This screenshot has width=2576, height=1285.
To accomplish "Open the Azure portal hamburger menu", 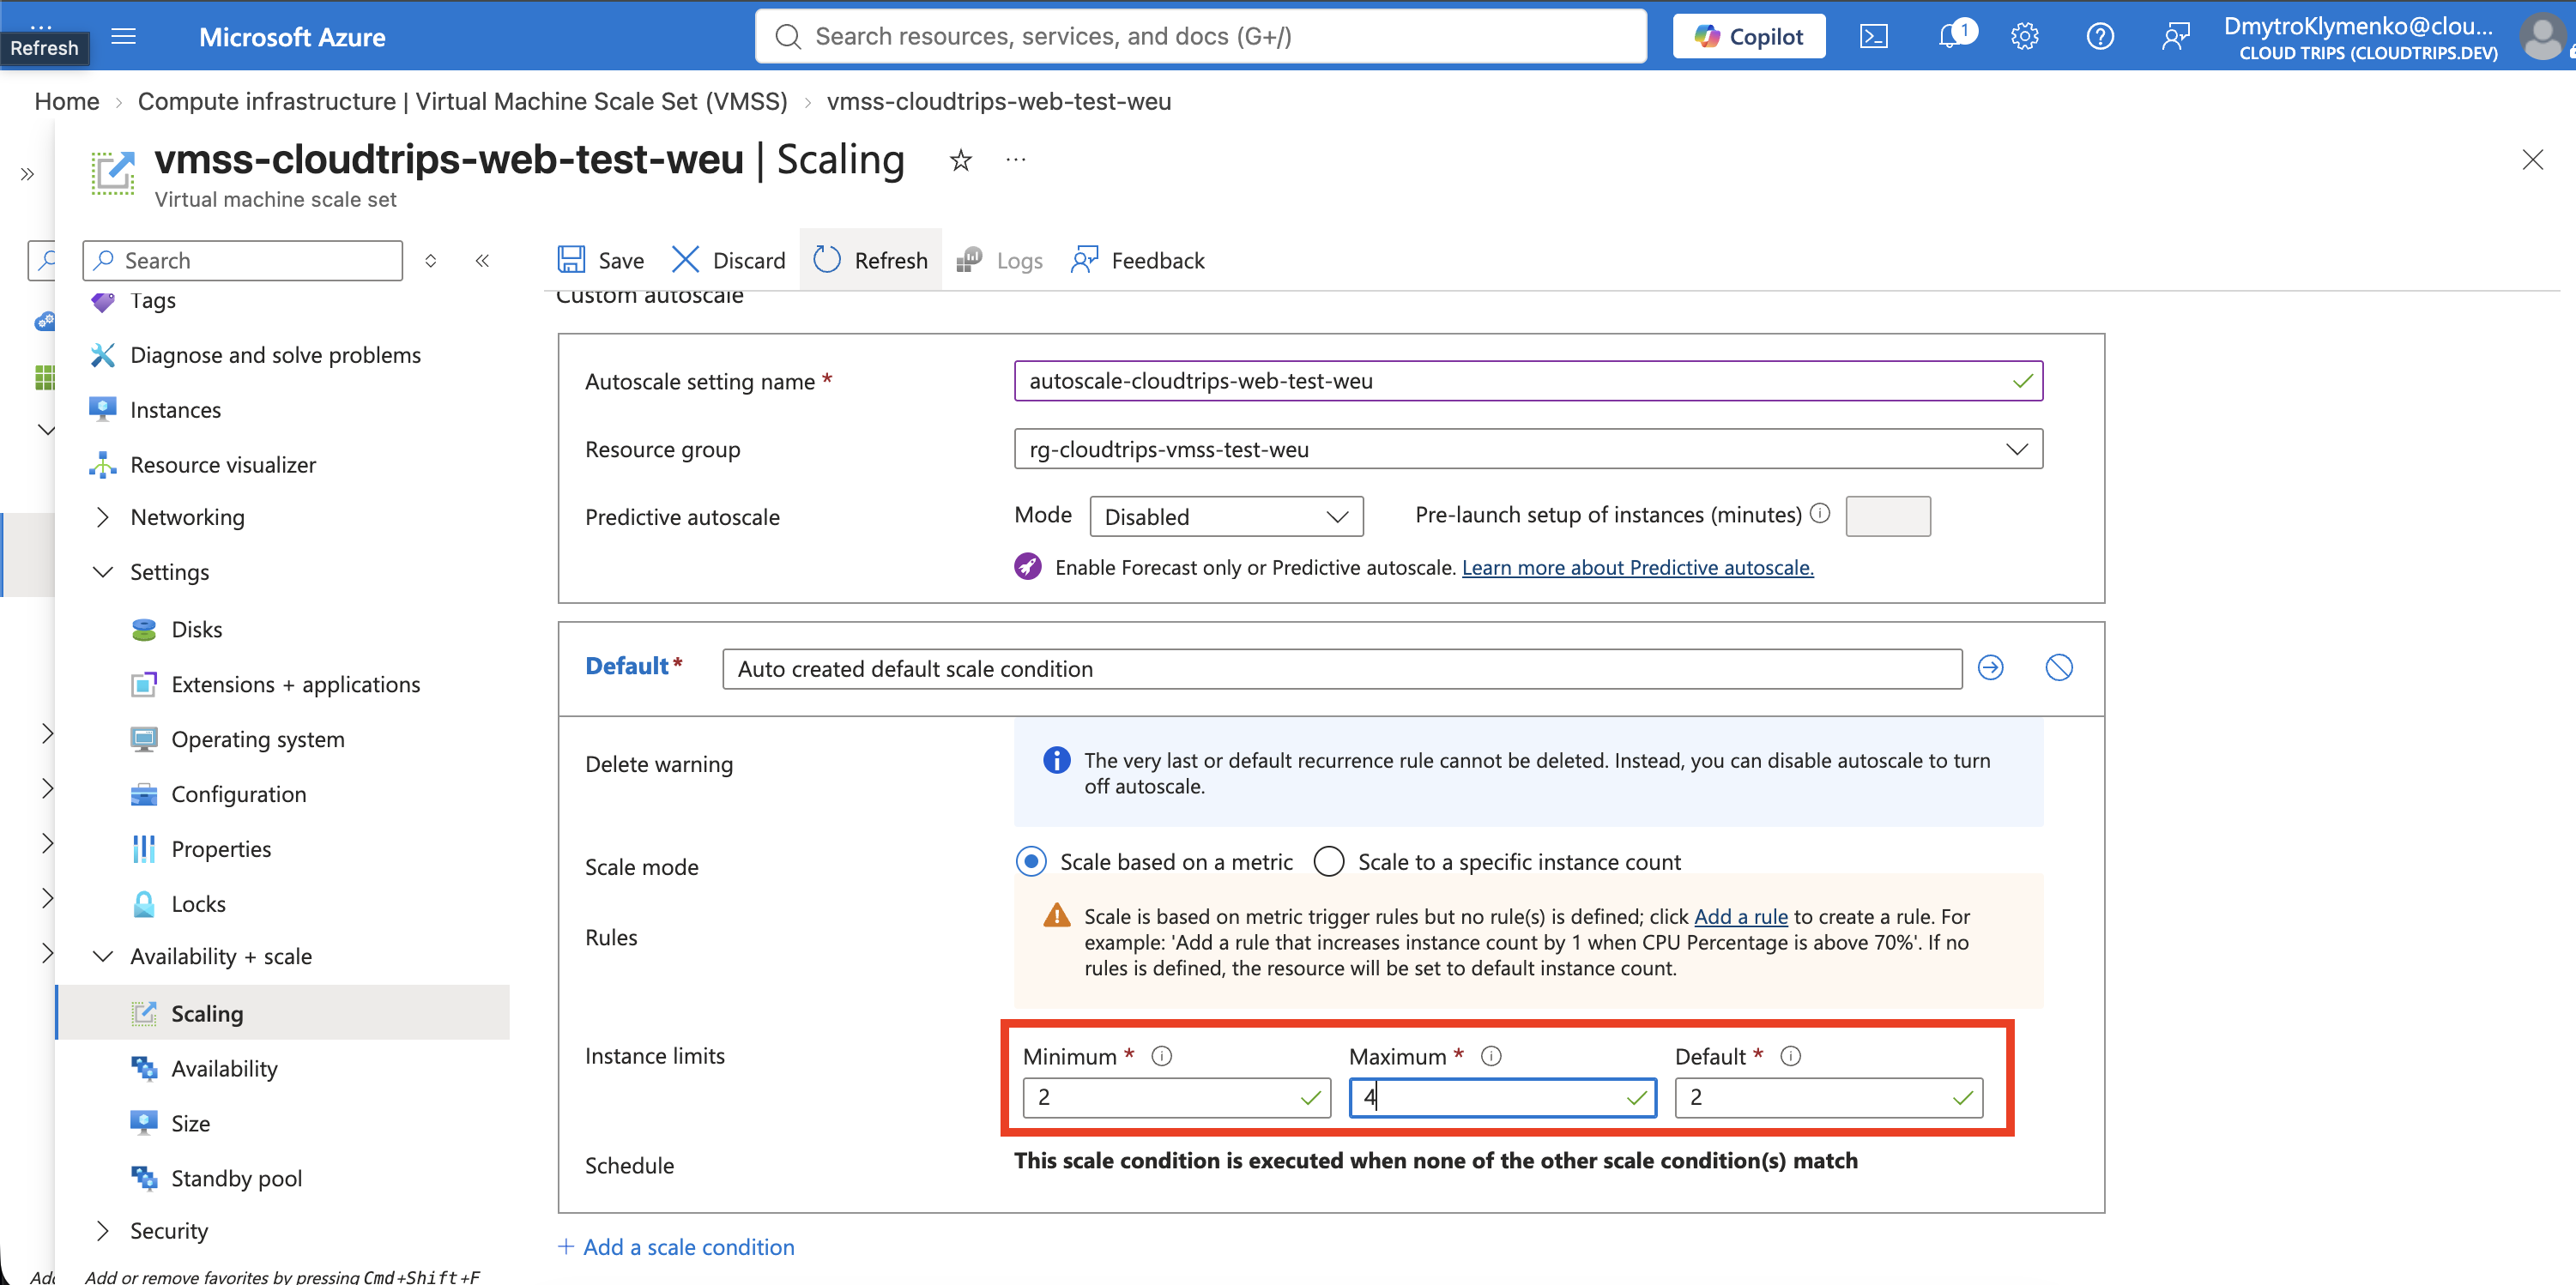I will [123, 37].
